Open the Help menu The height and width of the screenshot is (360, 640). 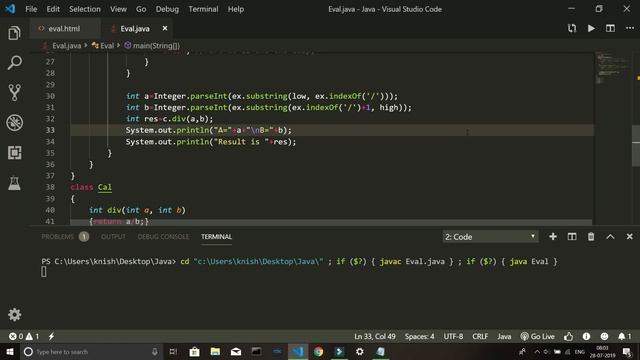236,9
